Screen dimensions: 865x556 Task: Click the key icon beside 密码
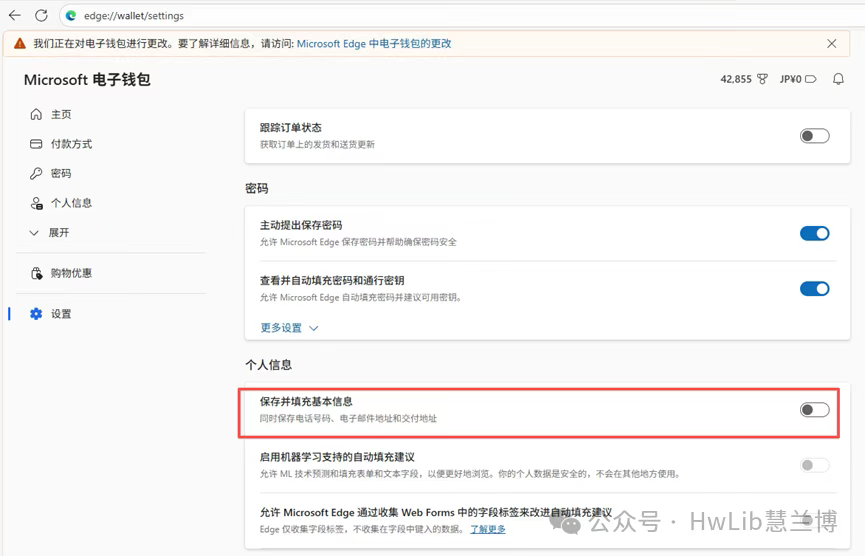point(36,174)
